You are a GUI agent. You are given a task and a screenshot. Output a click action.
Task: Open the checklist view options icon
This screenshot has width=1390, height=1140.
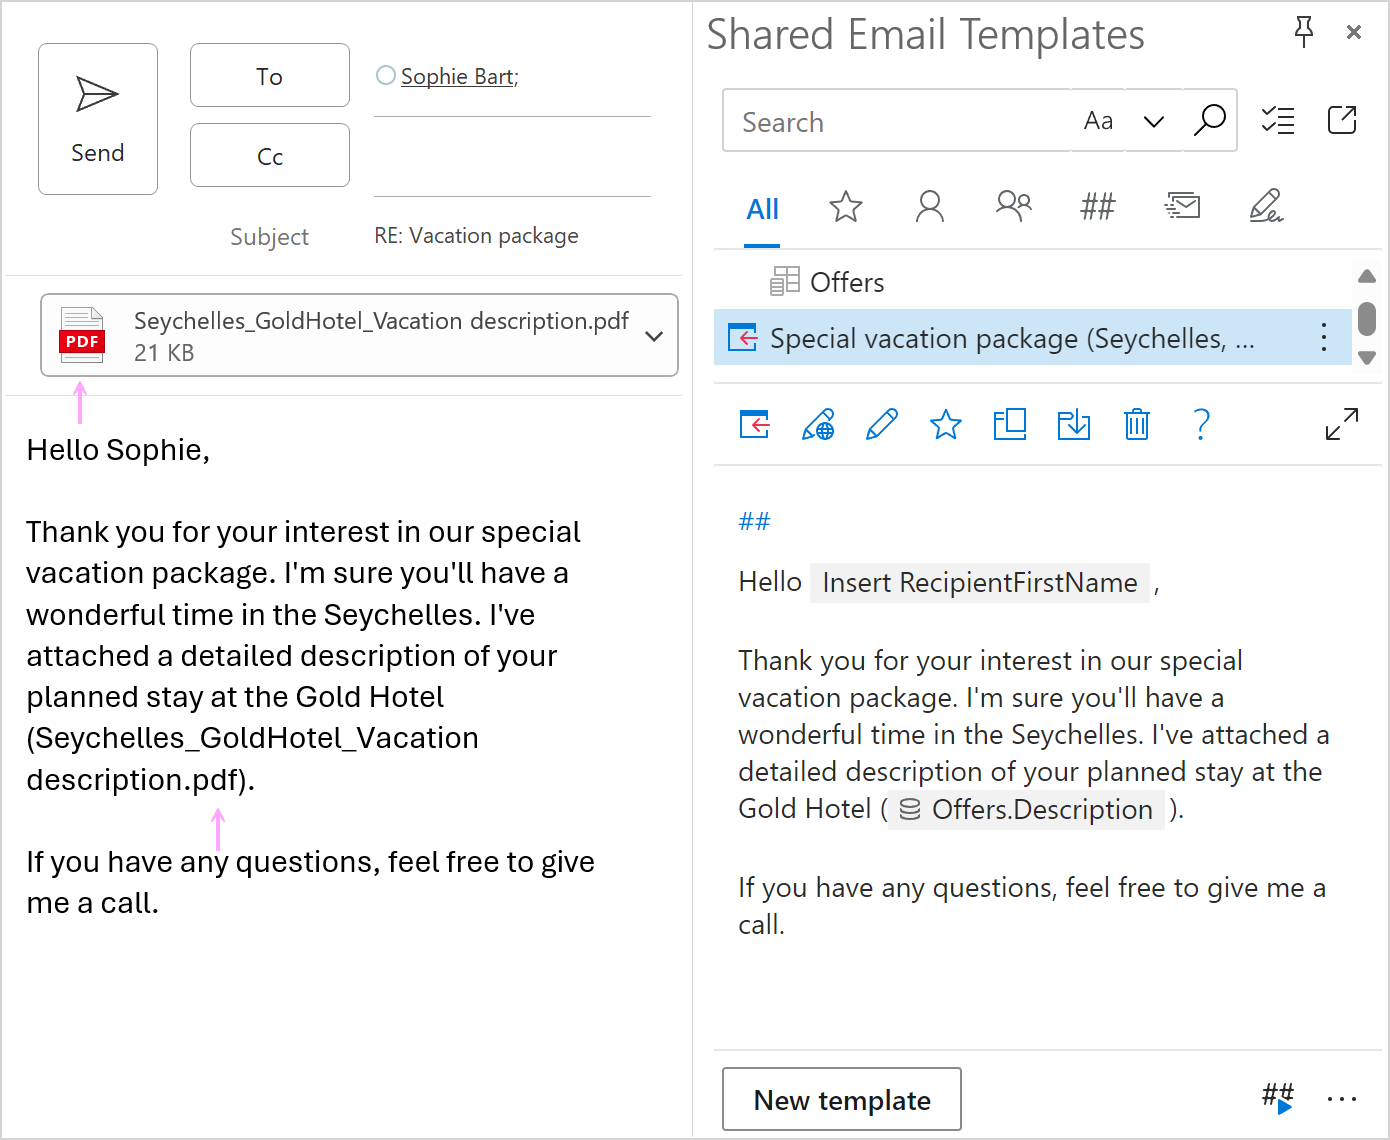click(x=1278, y=120)
